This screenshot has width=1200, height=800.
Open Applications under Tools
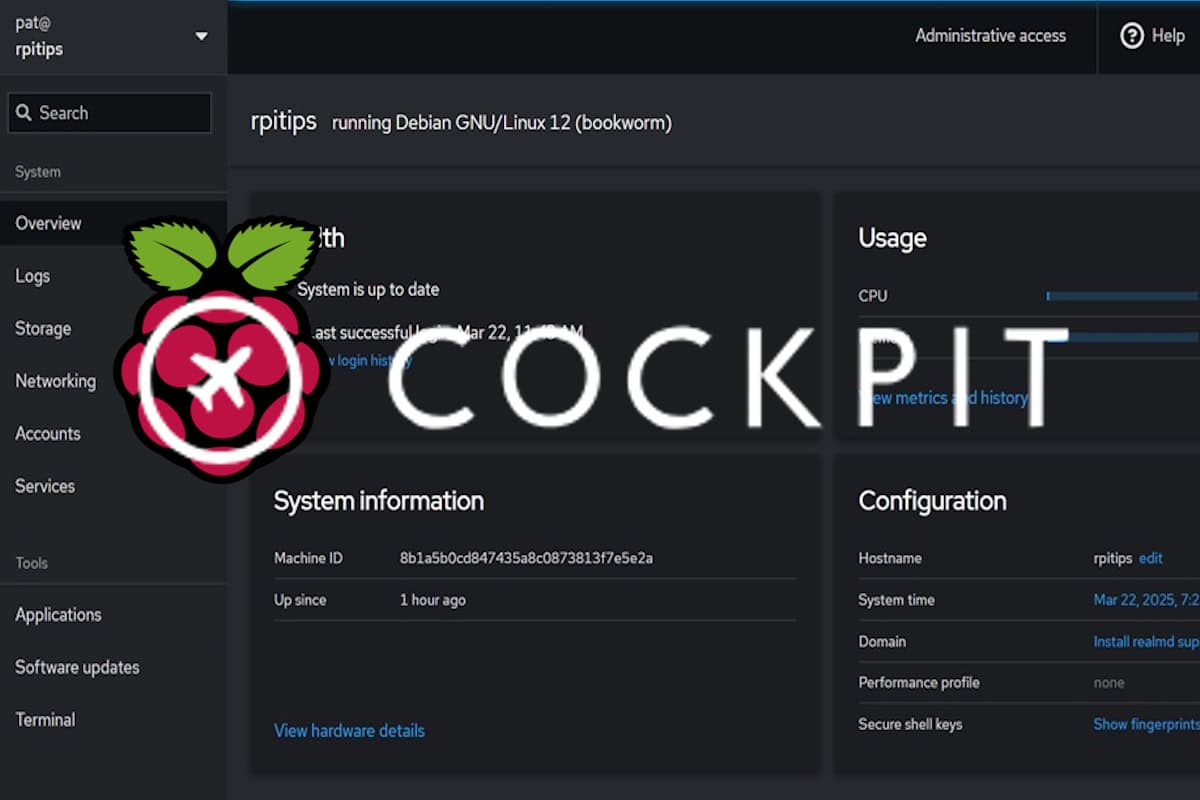tap(57, 614)
